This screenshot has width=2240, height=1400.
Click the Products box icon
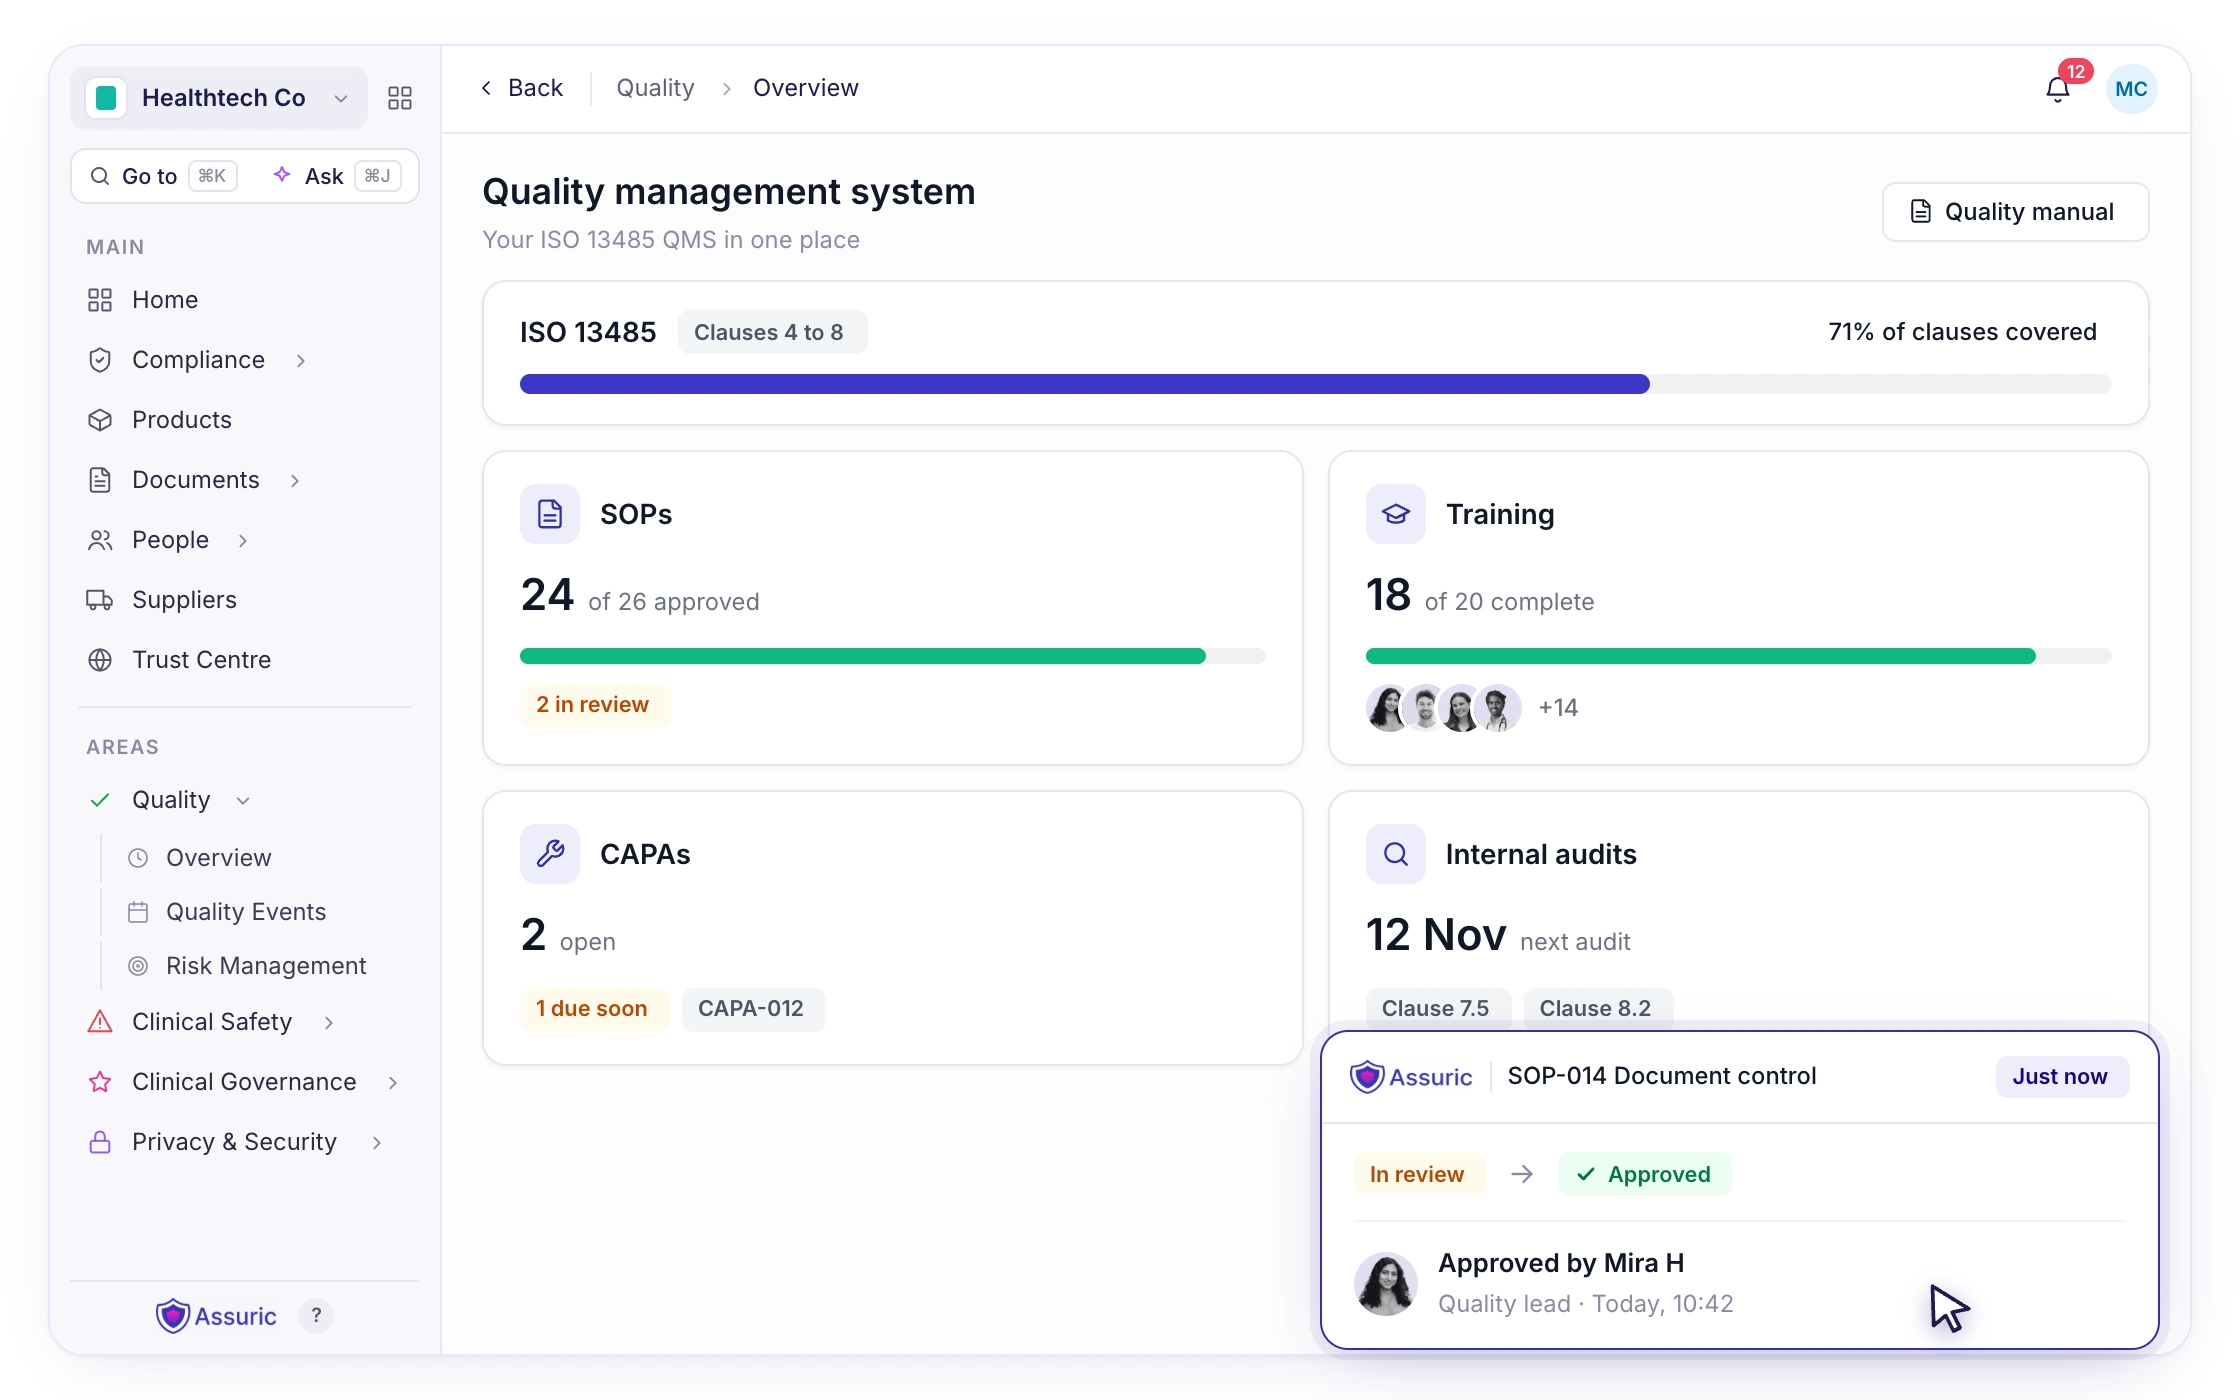tap(100, 420)
